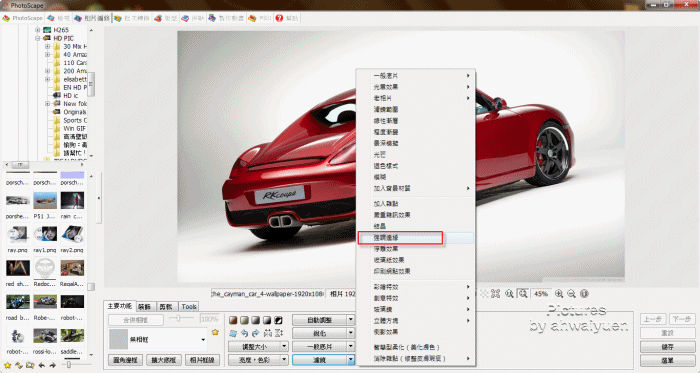700x373 pixels.
Task: Go forward using the right arrow below thumbnails
Action: pyautogui.click(x=53, y=365)
